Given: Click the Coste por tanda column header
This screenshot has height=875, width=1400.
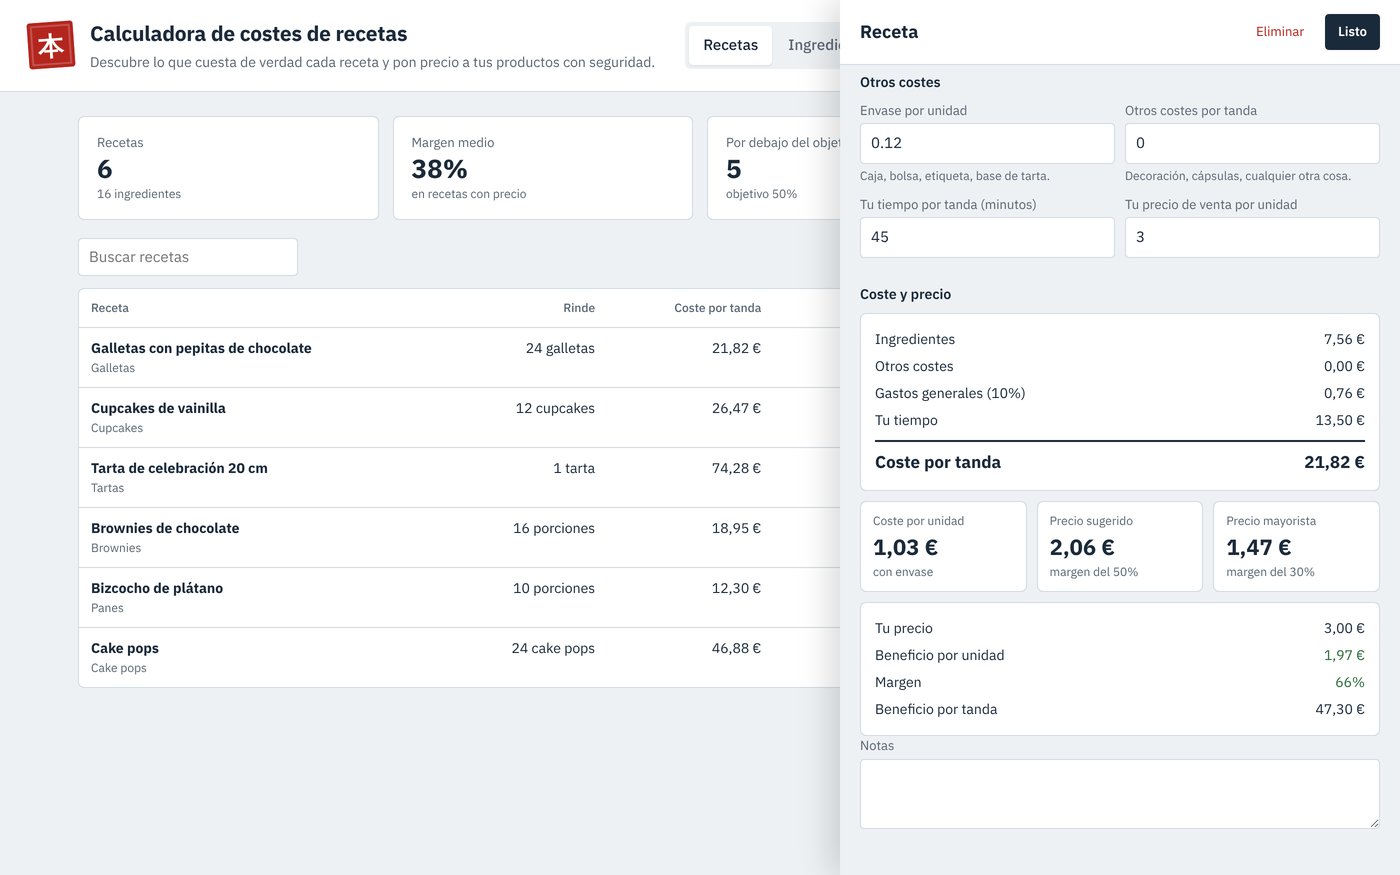Looking at the screenshot, I should click(717, 308).
